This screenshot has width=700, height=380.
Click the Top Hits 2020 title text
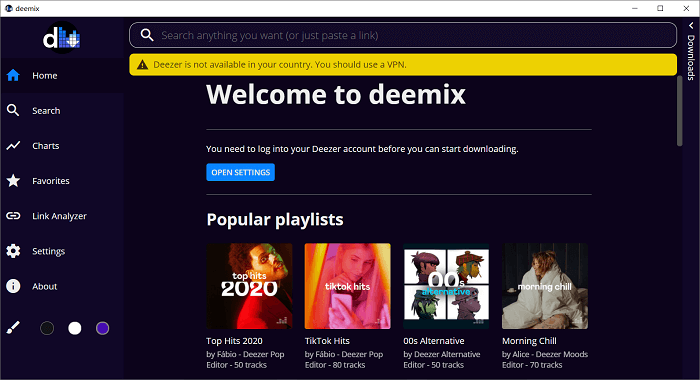(234, 341)
